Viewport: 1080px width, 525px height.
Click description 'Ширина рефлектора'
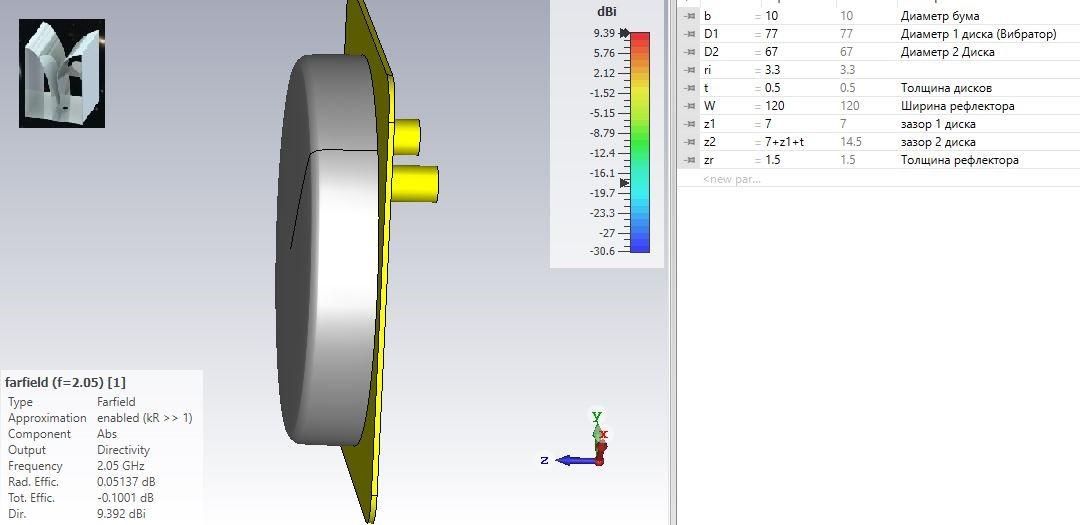[x=957, y=106]
